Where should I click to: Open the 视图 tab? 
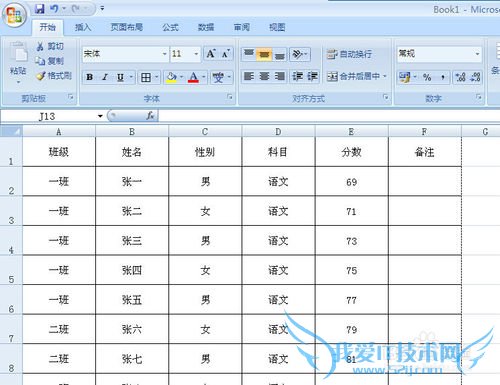[277, 27]
